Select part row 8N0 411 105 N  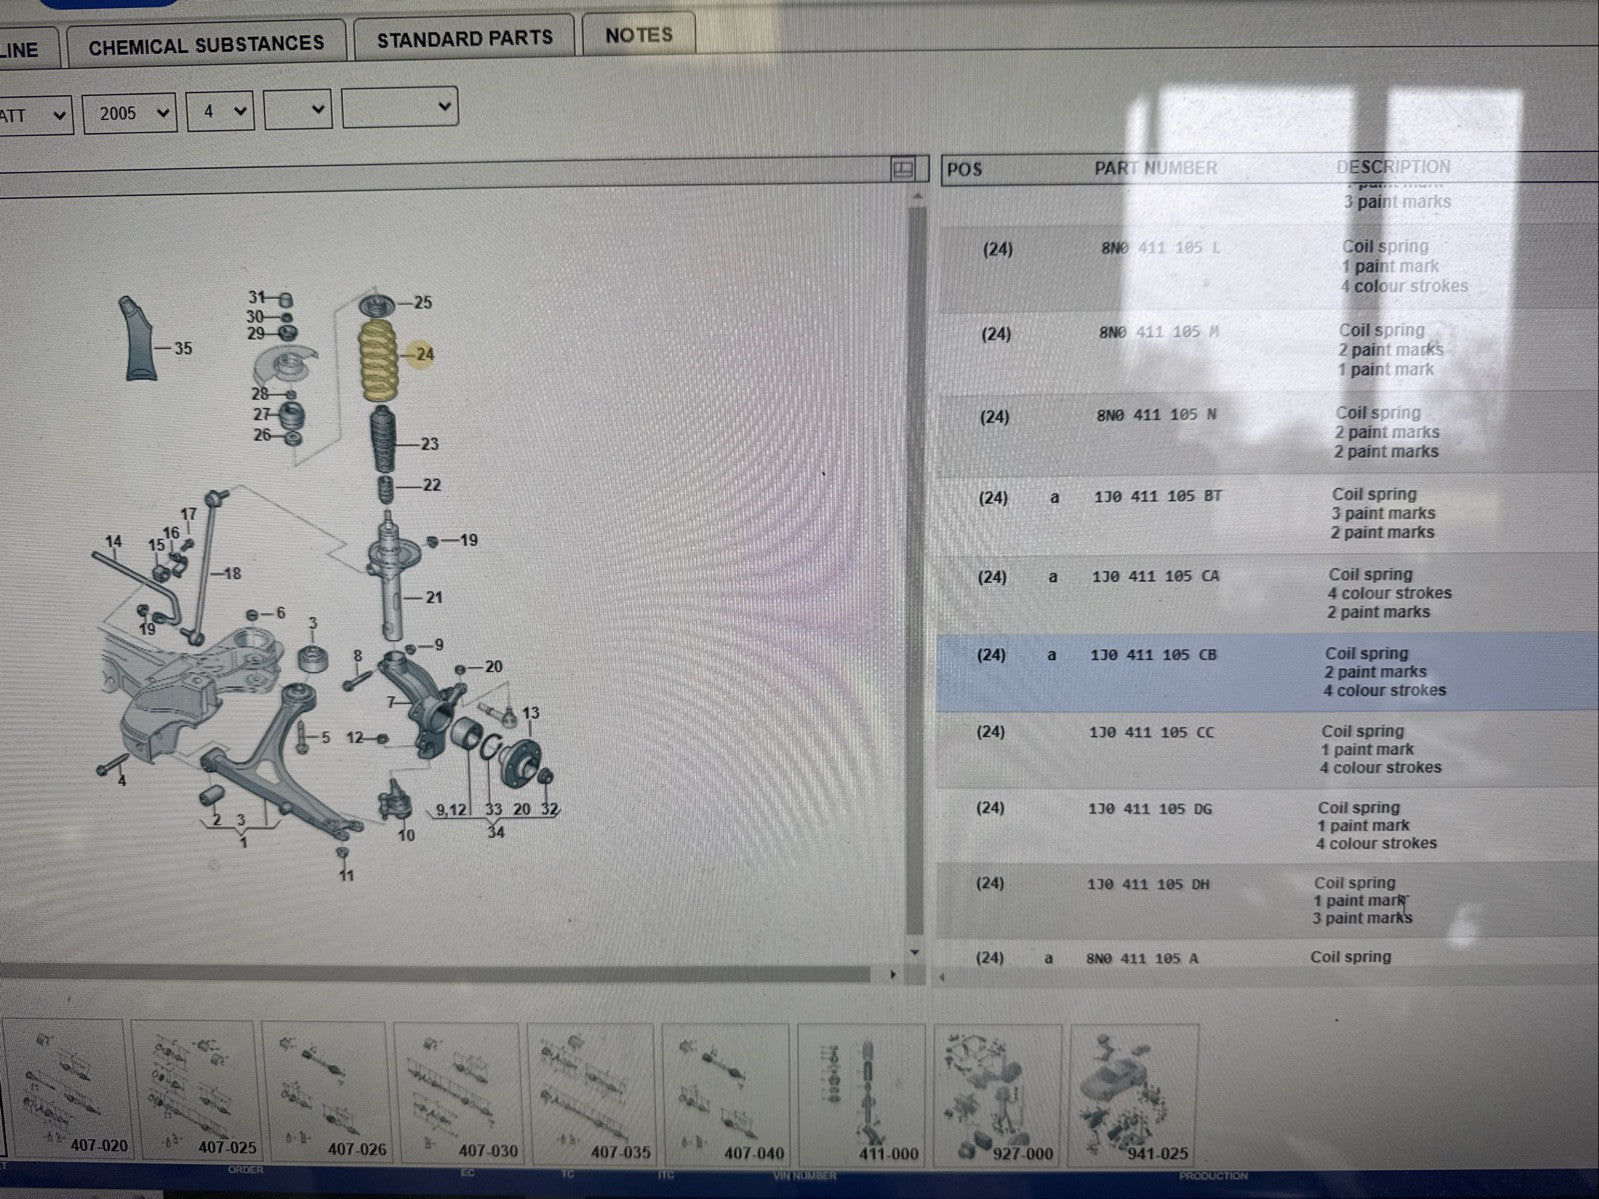(x=1267, y=432)
